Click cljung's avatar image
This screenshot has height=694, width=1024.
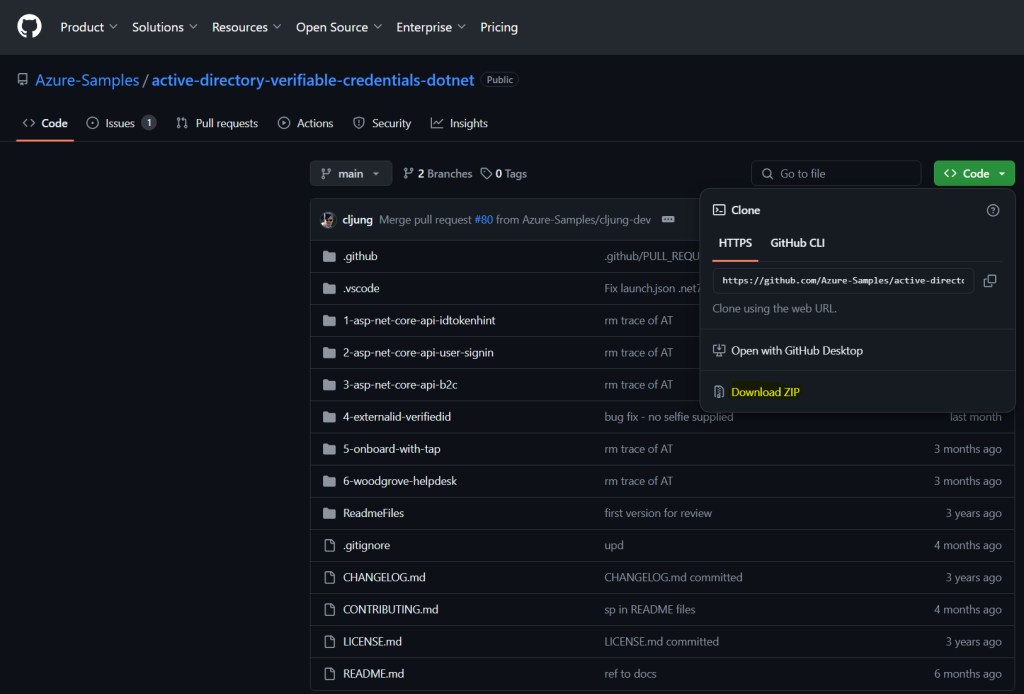[328, 219]
